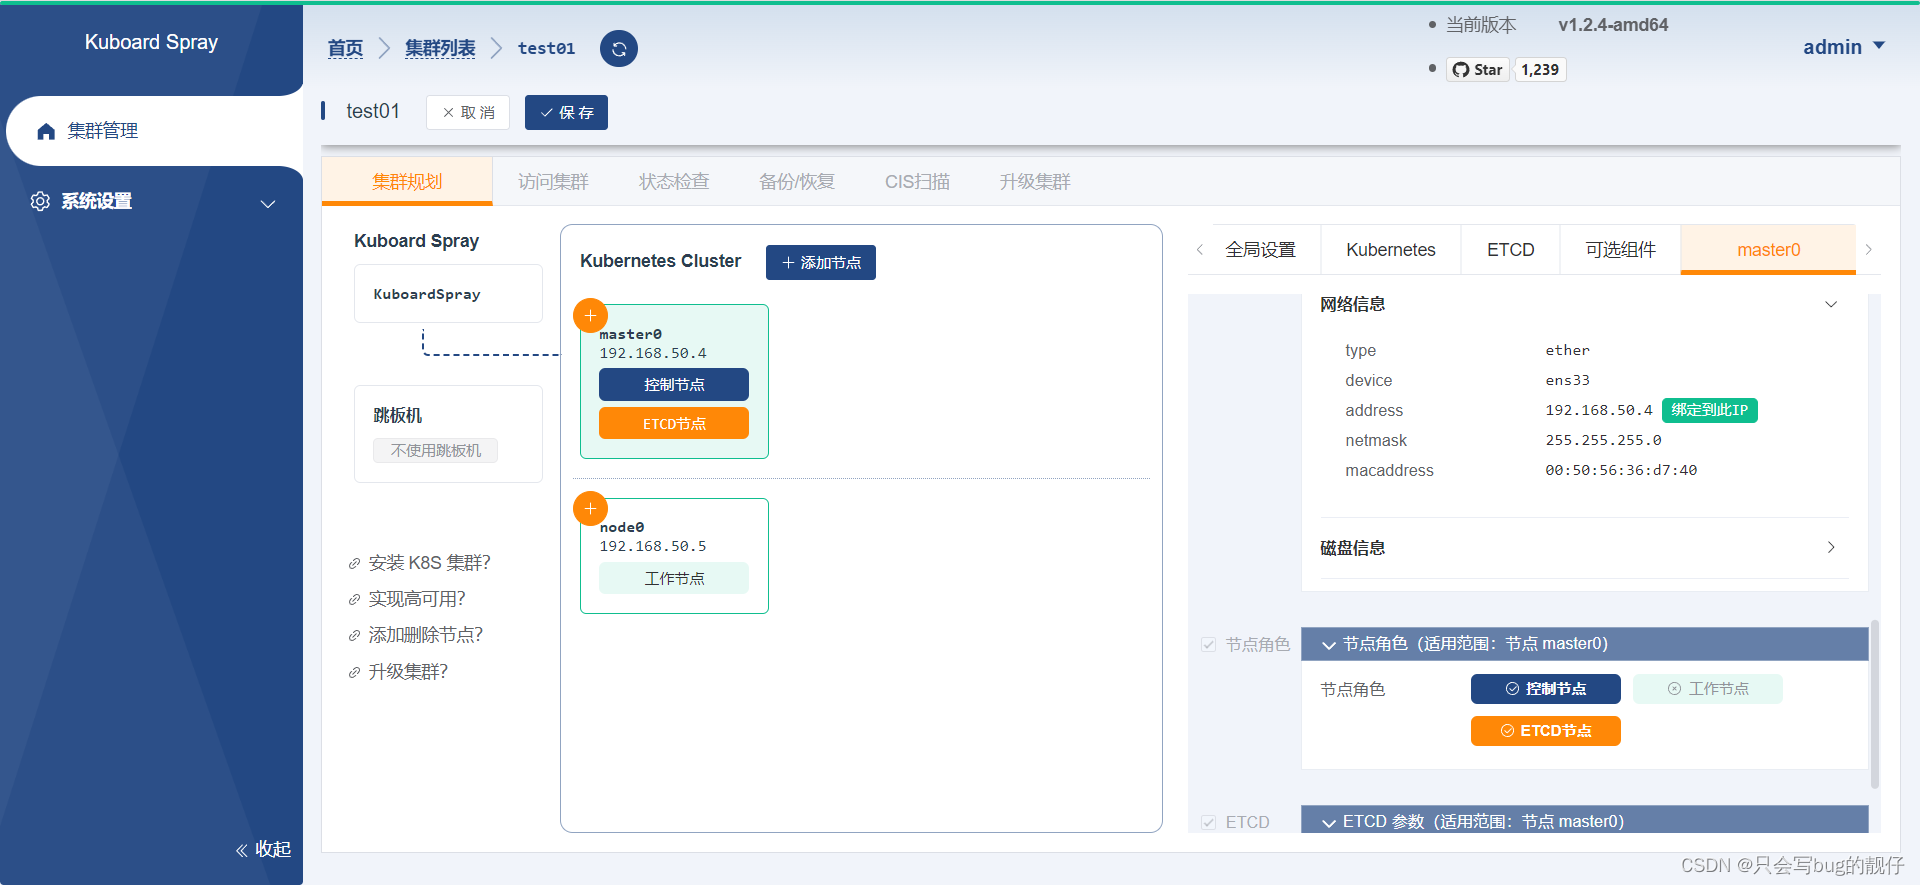The width and height of the screenshot is (1920, 885).
Task: Click the orange plus icon on master0 node
Action: click(590, 315)
